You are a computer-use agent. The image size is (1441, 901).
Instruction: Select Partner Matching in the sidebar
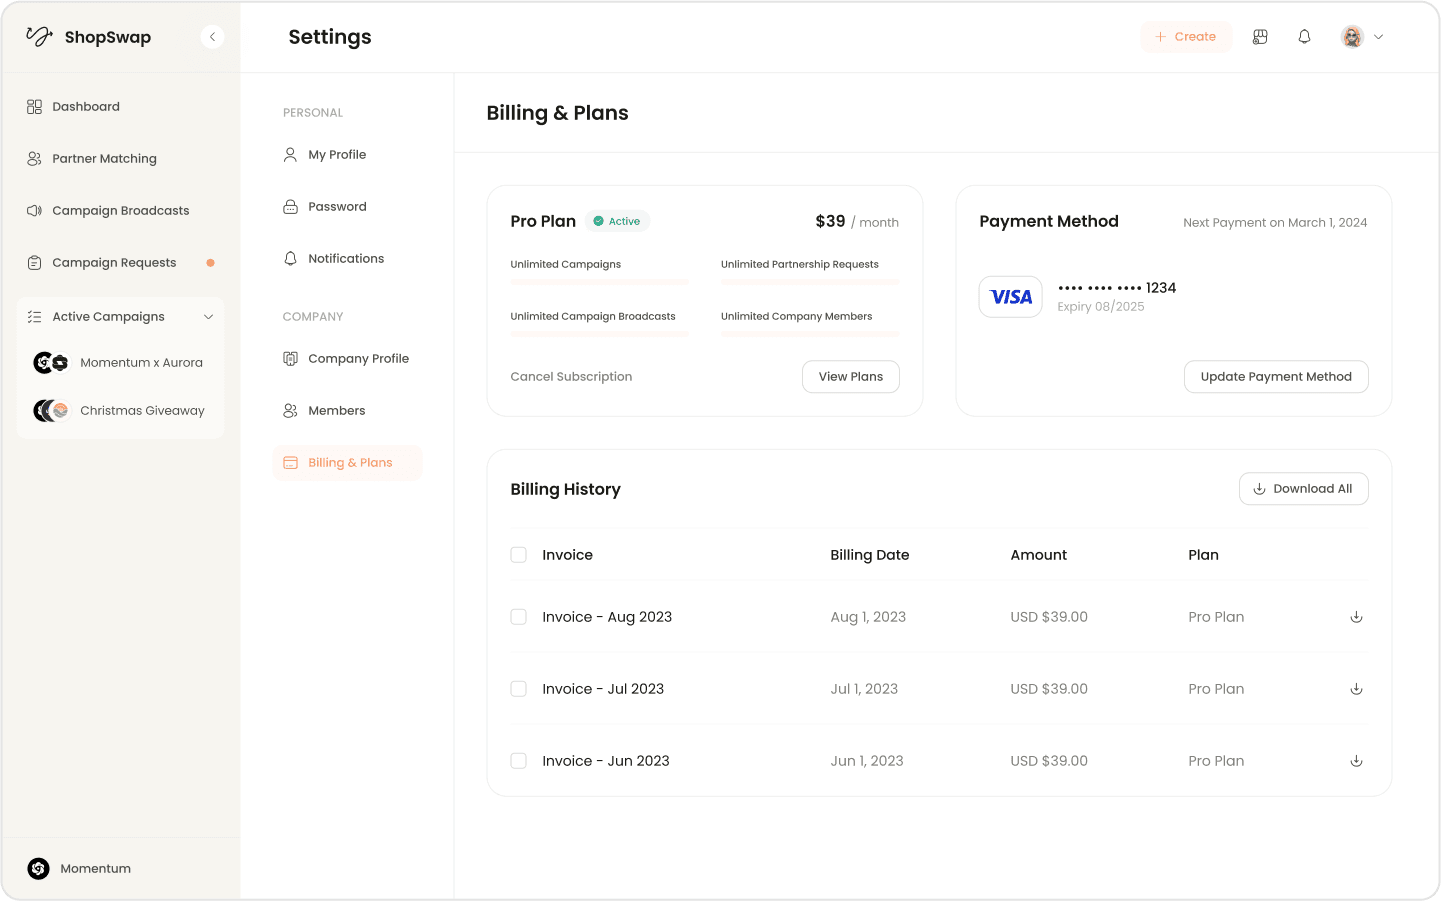[104, 158]
